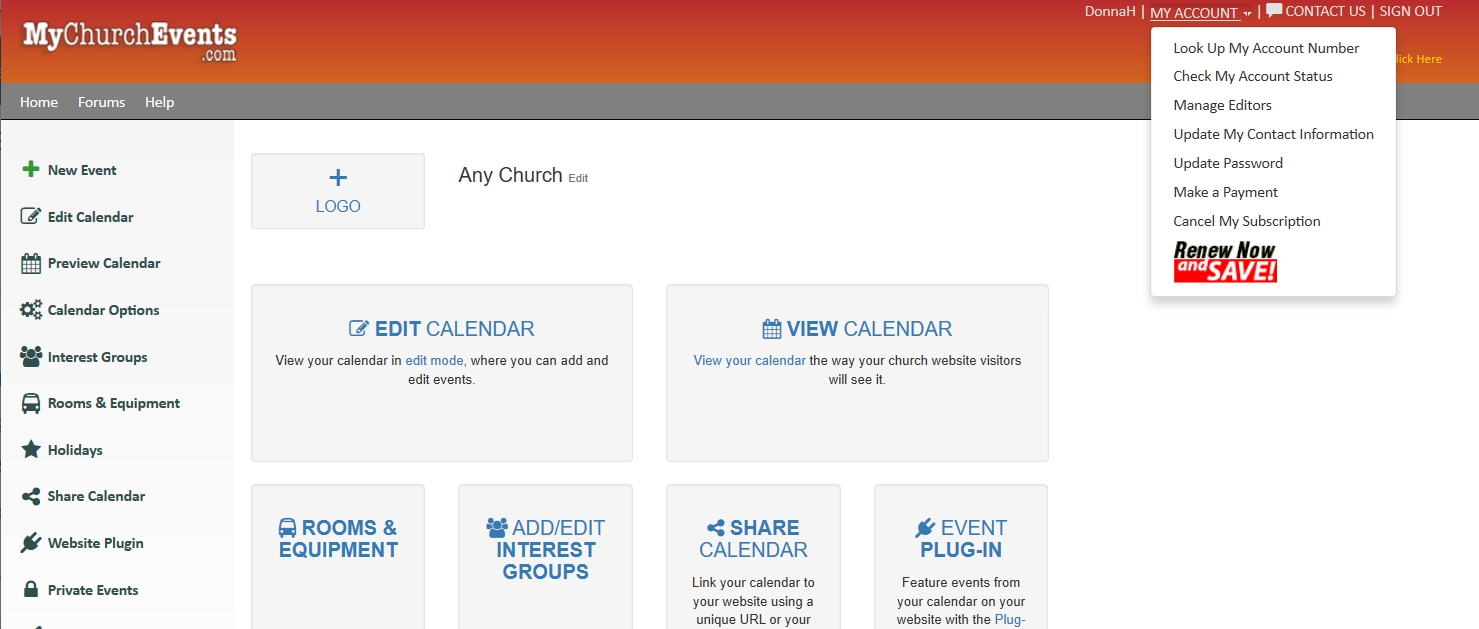
Task: Open the Holidays sidebar link
Action: pos(75,450)
